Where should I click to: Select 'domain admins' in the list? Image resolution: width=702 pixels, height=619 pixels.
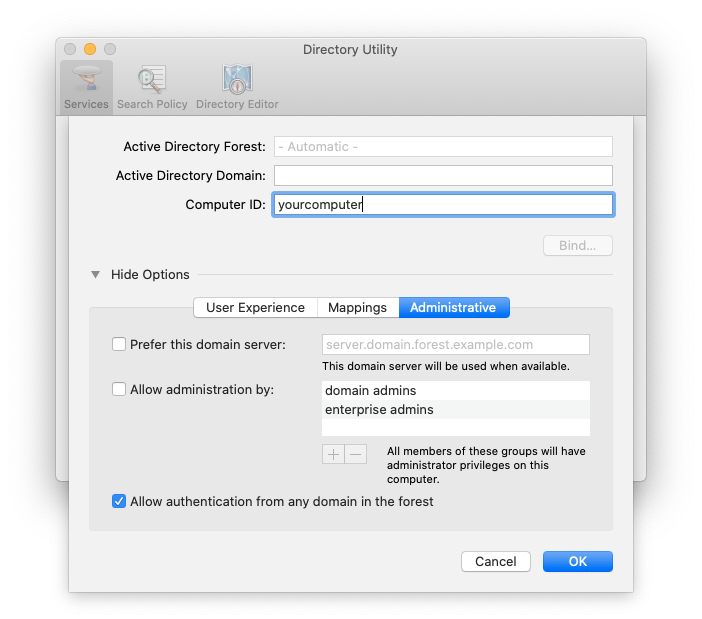coord(456,390)
